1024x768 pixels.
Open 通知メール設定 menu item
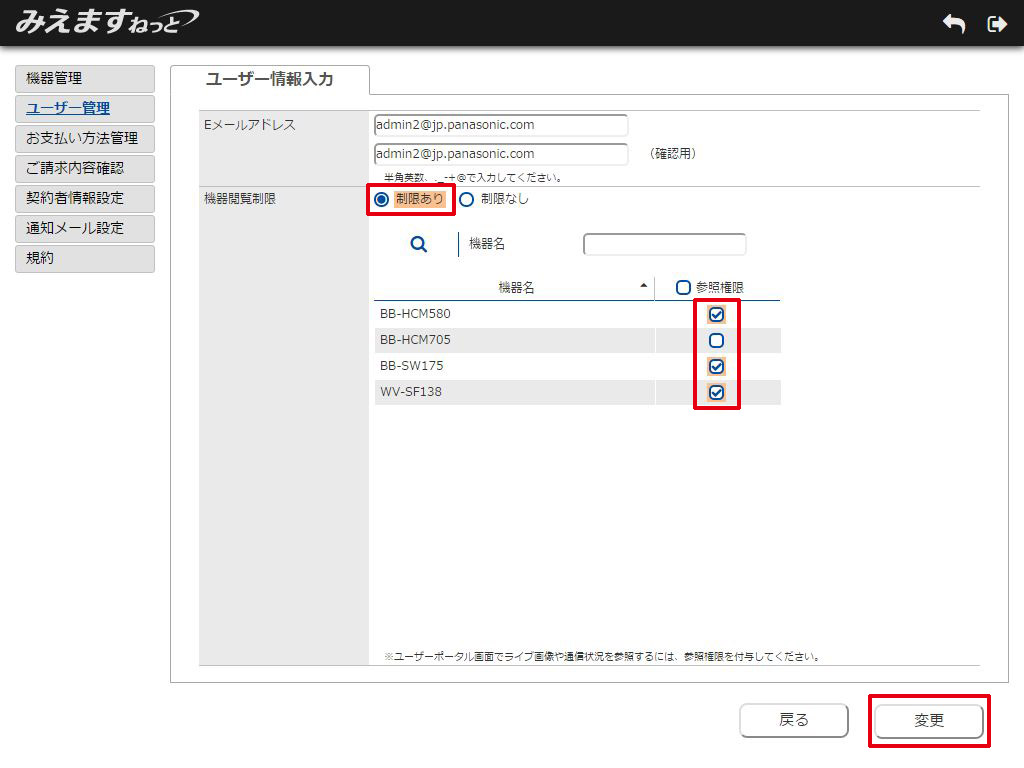(85, 228)
